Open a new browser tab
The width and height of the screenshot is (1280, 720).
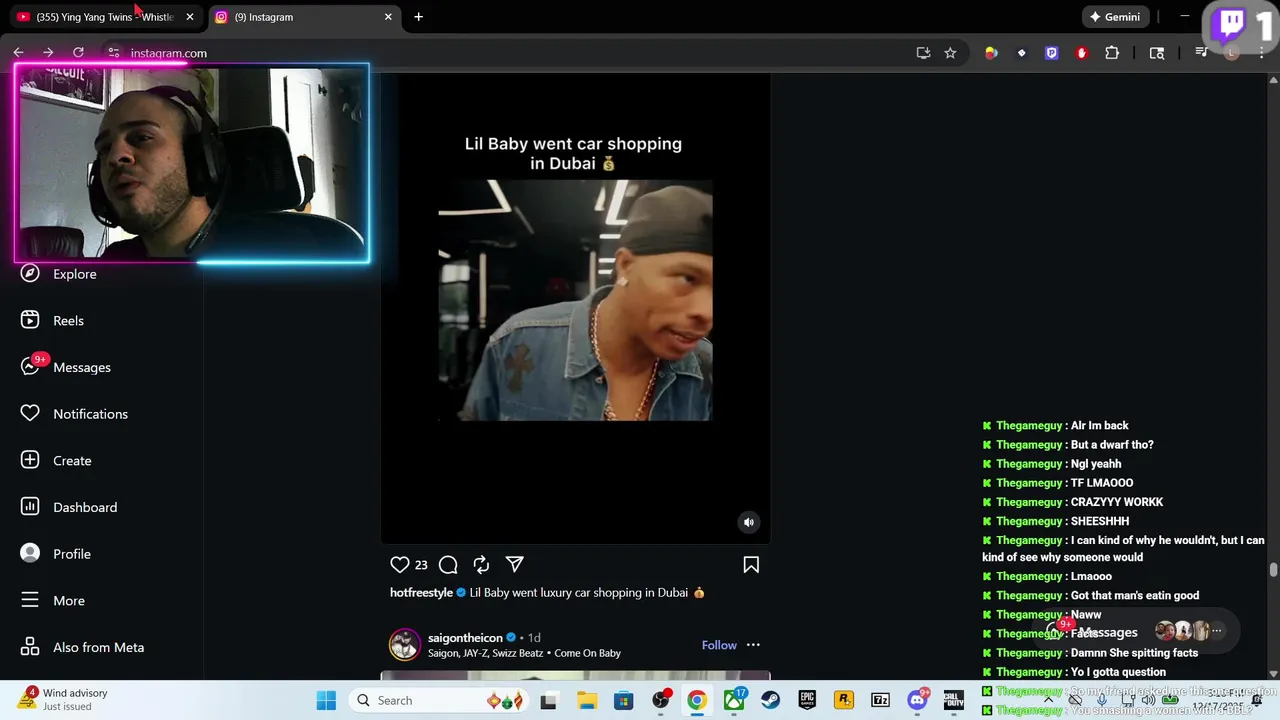(418, 17)
